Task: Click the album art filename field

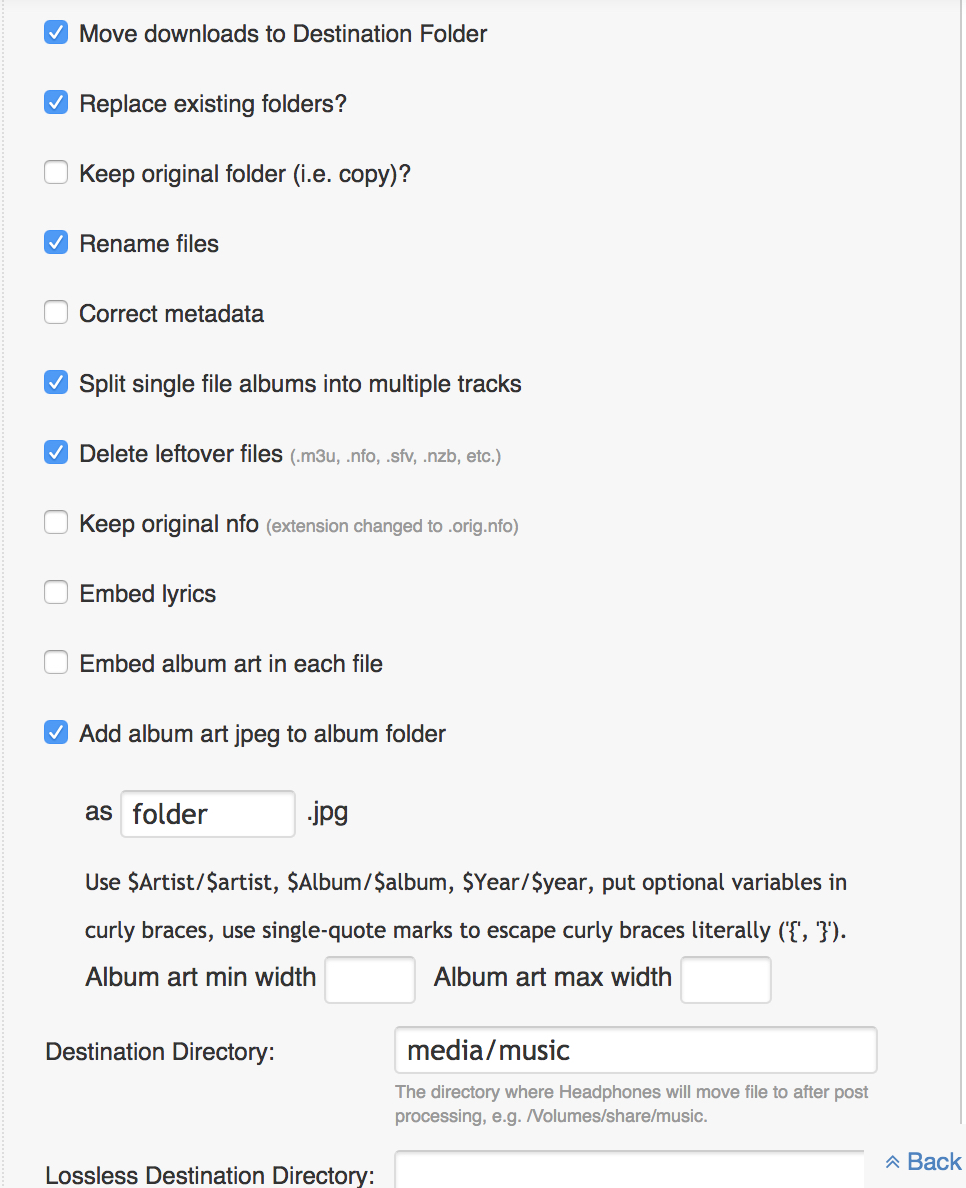Action: [207, 814]
